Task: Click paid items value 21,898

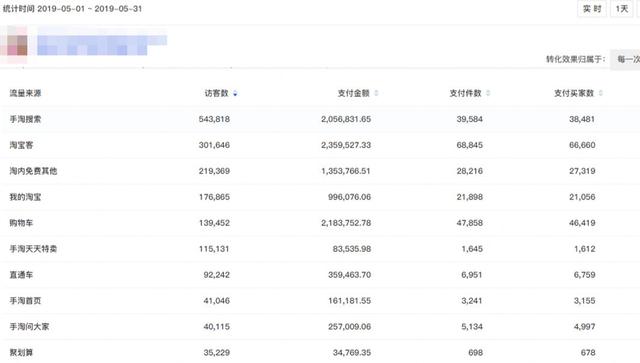Action: (x=470, y=197)
